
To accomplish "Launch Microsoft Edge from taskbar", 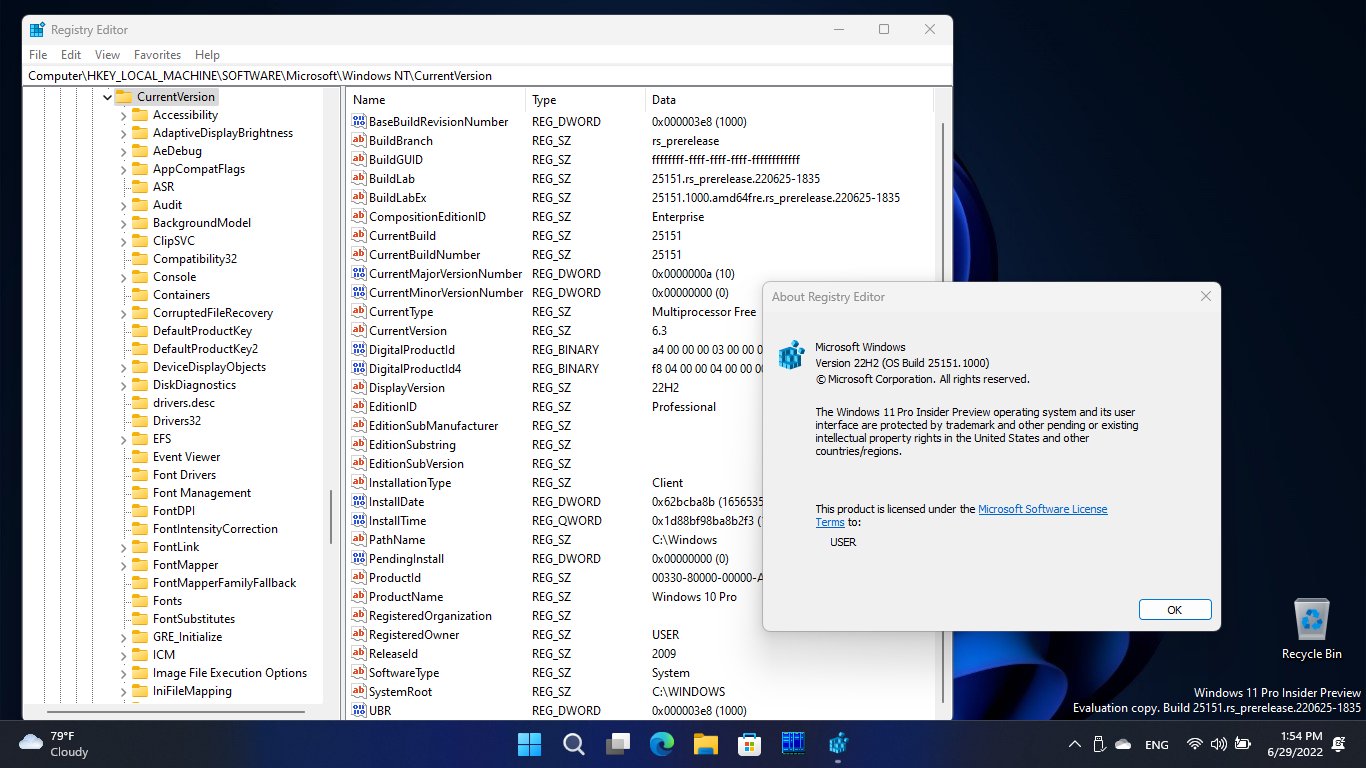I will [661, 744].
